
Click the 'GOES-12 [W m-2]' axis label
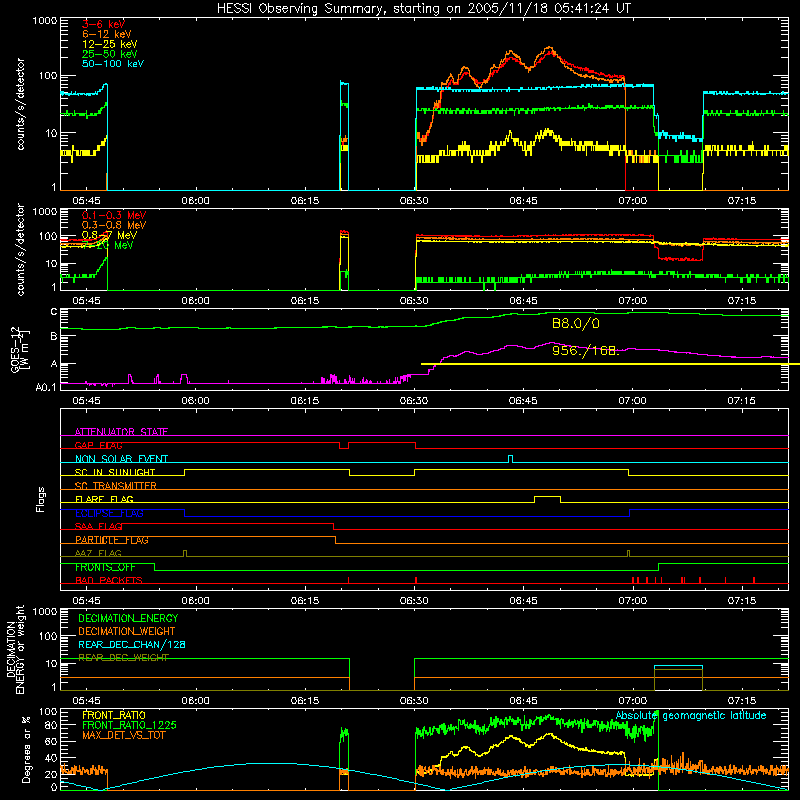click(20, 349)
